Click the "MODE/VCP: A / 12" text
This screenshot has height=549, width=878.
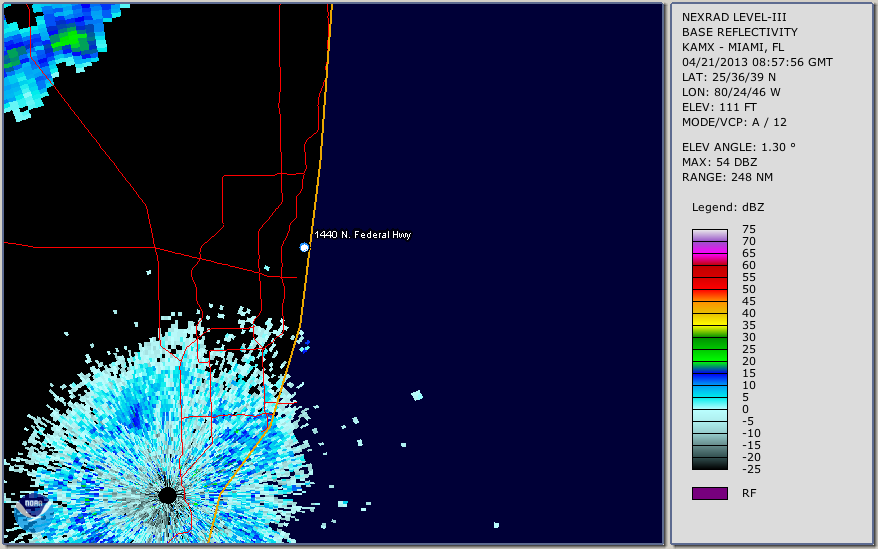(x=734, y=122)
